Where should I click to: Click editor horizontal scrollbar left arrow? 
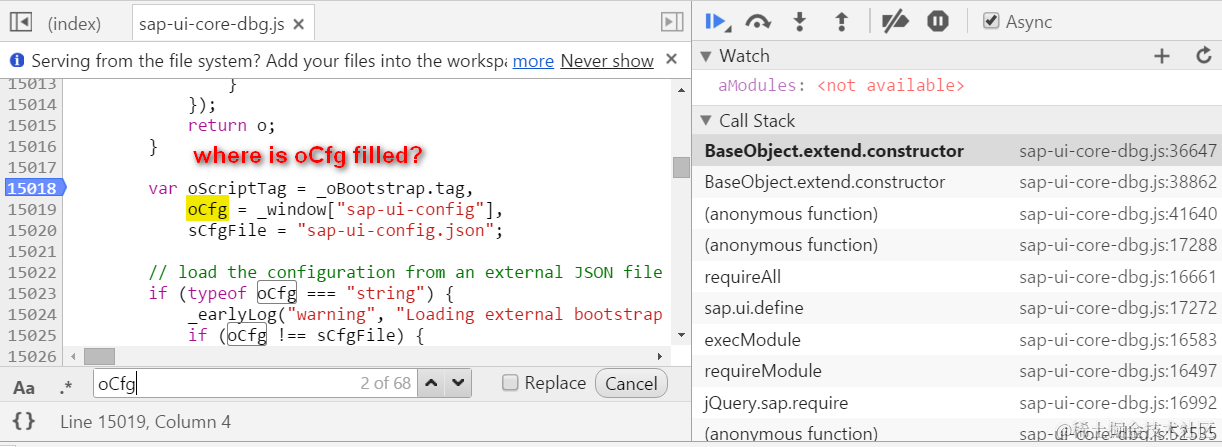point(71,356)
